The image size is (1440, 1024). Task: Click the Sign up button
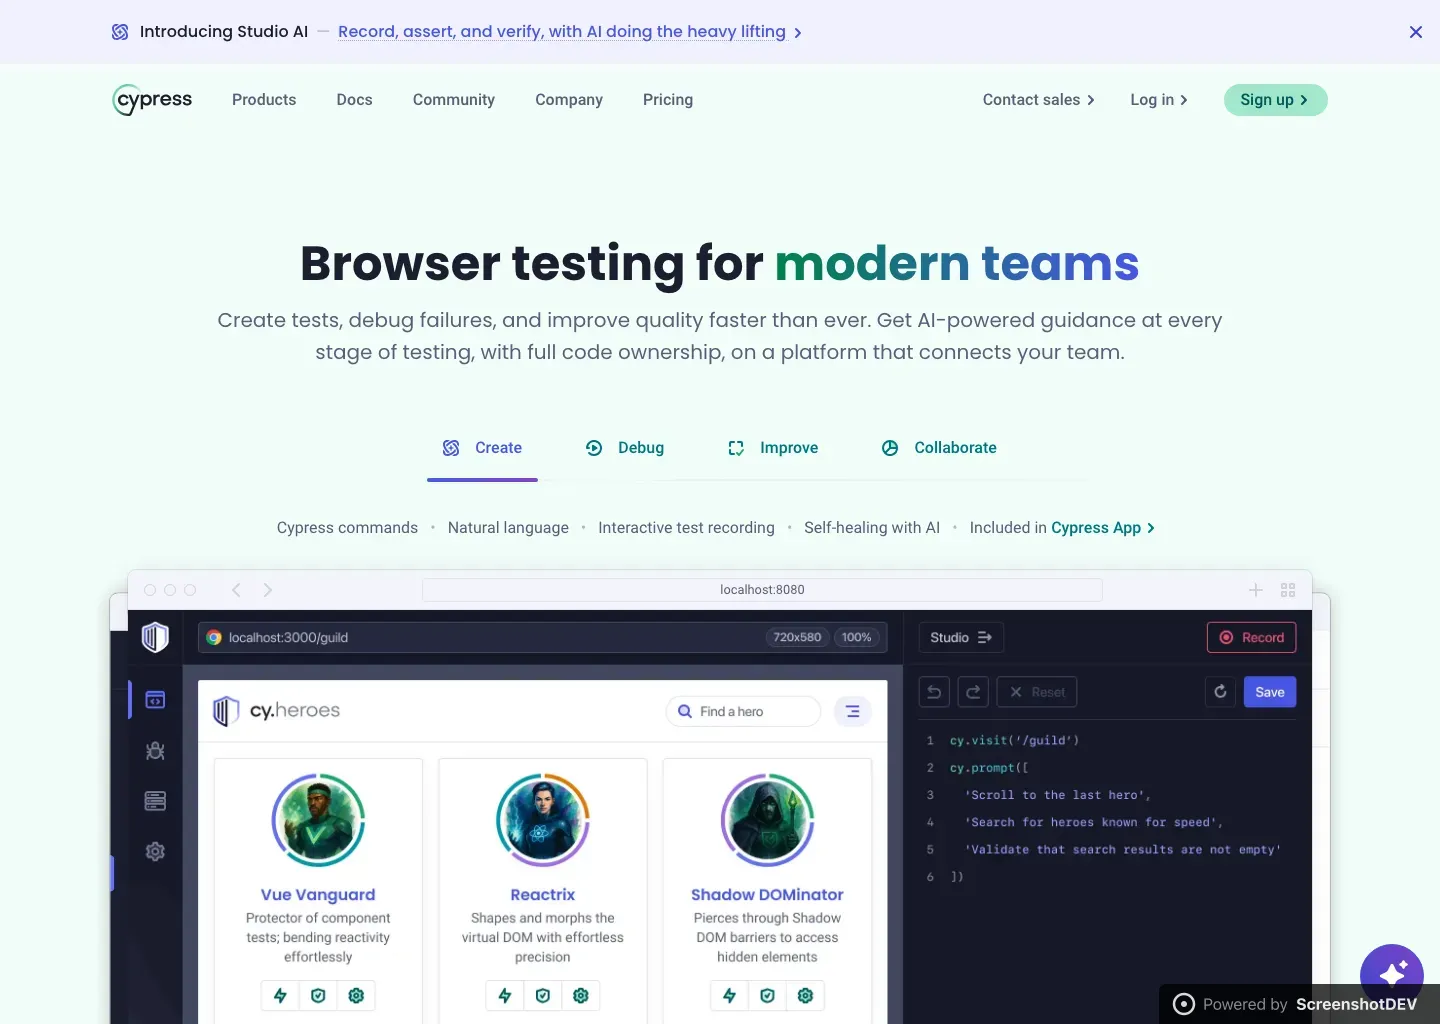coord(1275,100)
